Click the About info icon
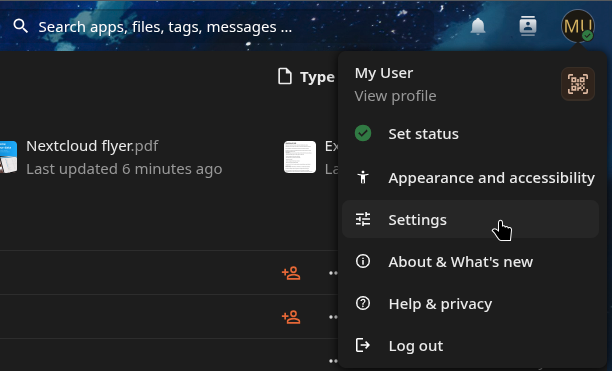612x371 pixels. coord(363,261)
